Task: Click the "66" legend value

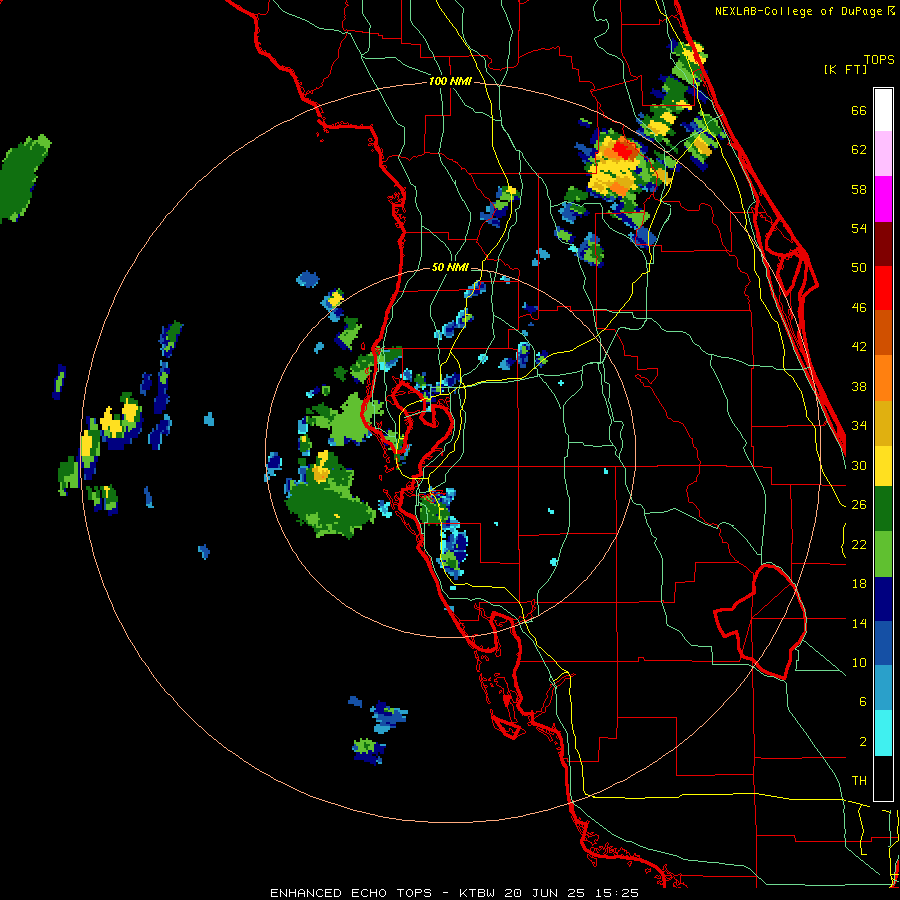Action: (x=859, y=111)
